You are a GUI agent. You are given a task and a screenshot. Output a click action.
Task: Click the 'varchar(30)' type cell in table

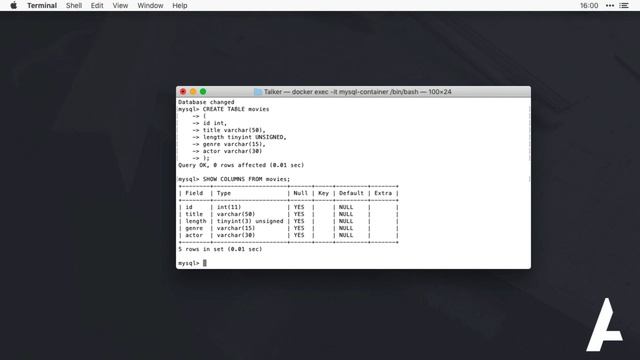point(236,235)
